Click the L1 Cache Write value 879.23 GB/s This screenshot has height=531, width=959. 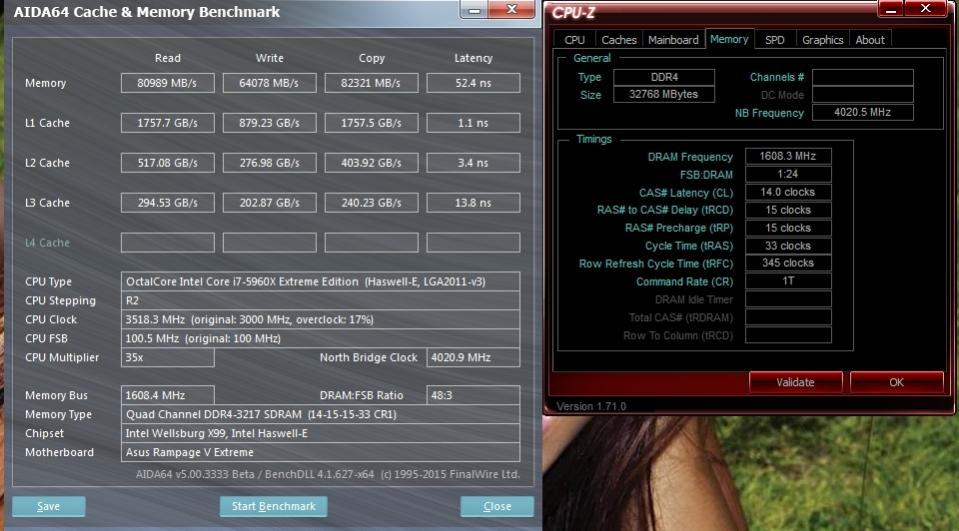[270, 123]
